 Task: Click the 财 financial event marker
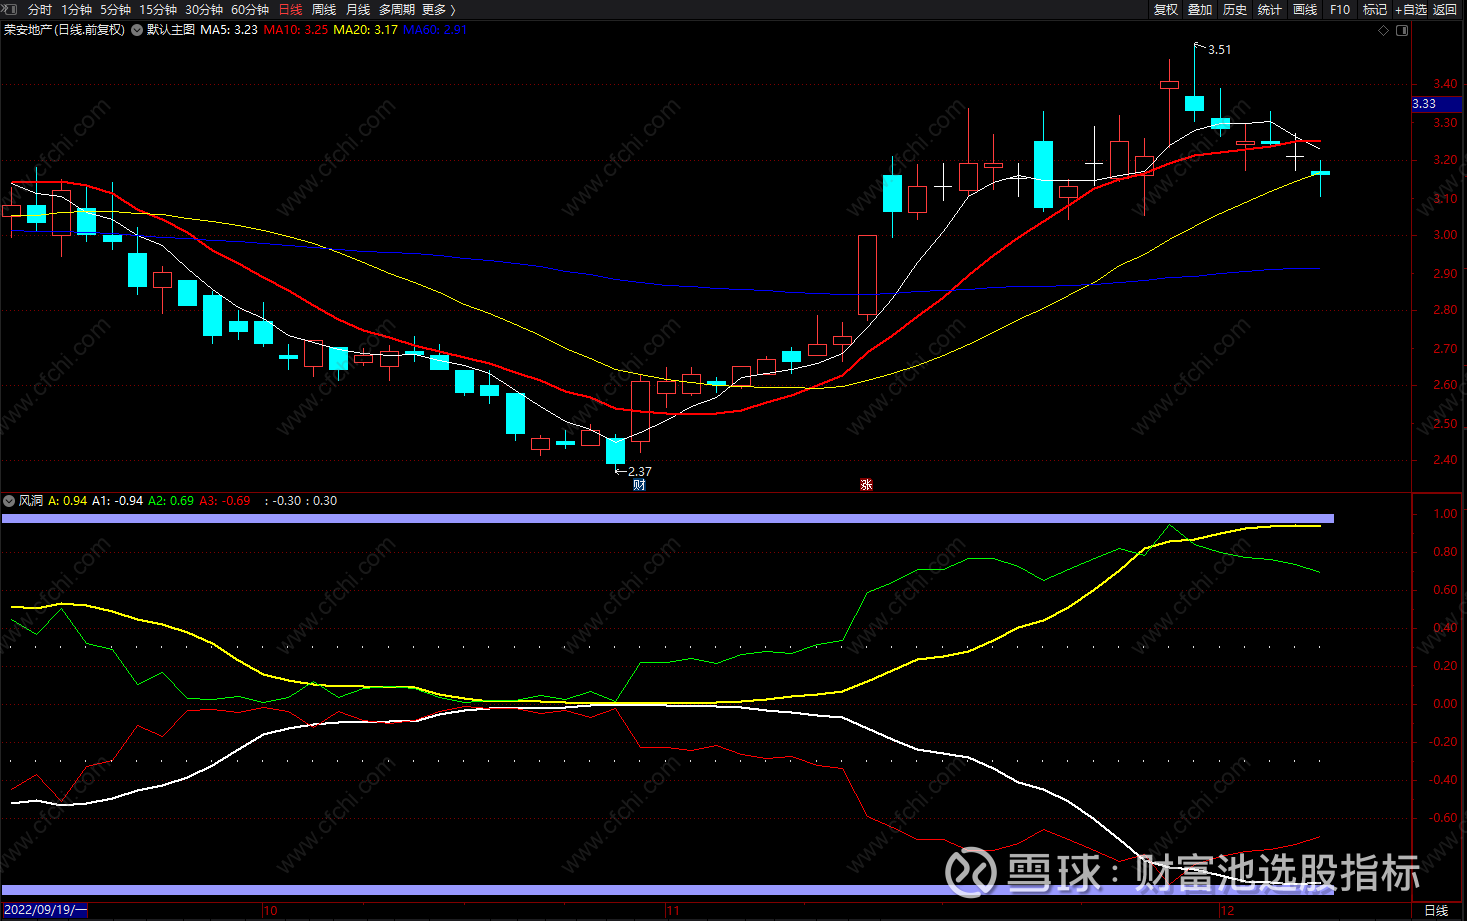pos(640,485)
